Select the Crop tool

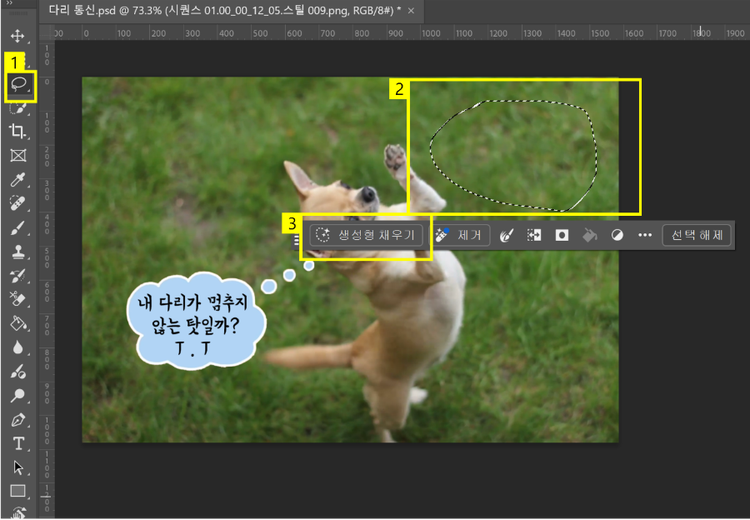click(18, 132)
